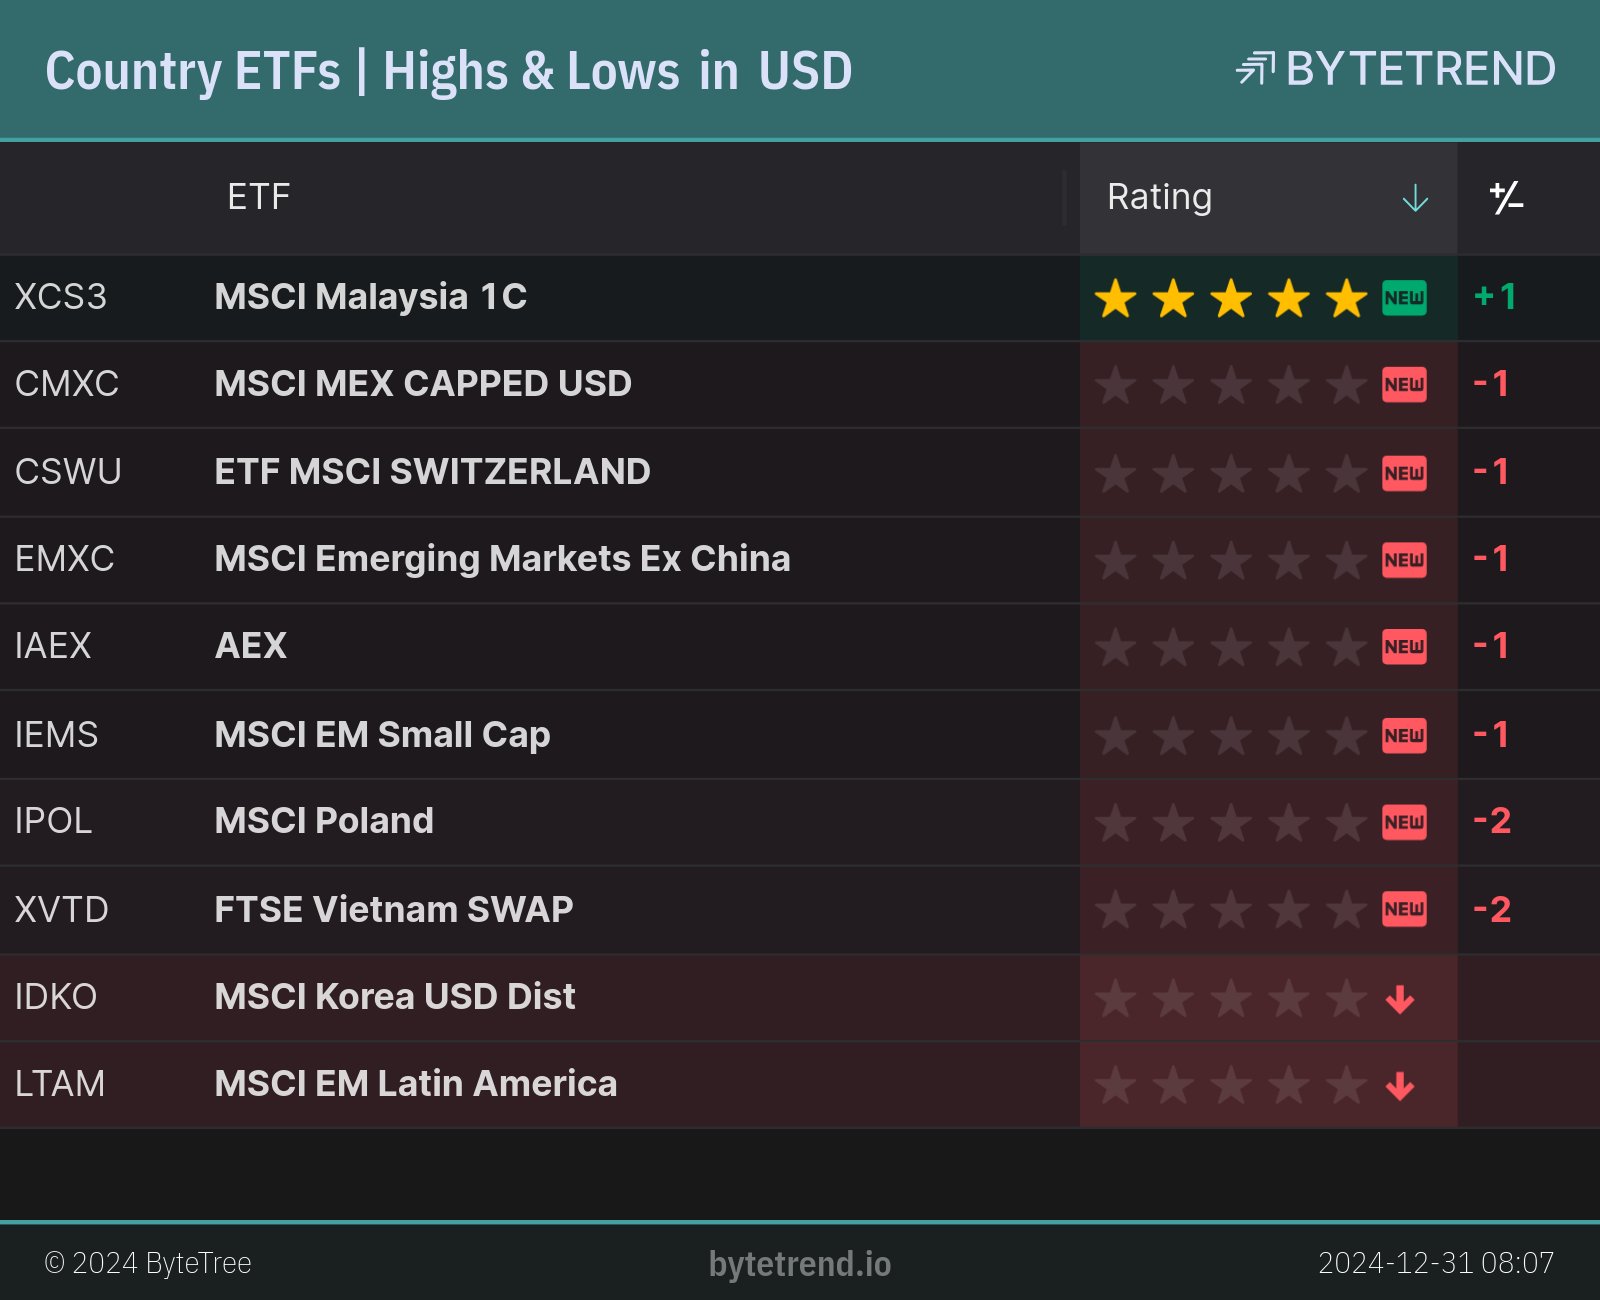
Task: Click the gold star rating for XCS3
Action: (x=1230, y=298)
